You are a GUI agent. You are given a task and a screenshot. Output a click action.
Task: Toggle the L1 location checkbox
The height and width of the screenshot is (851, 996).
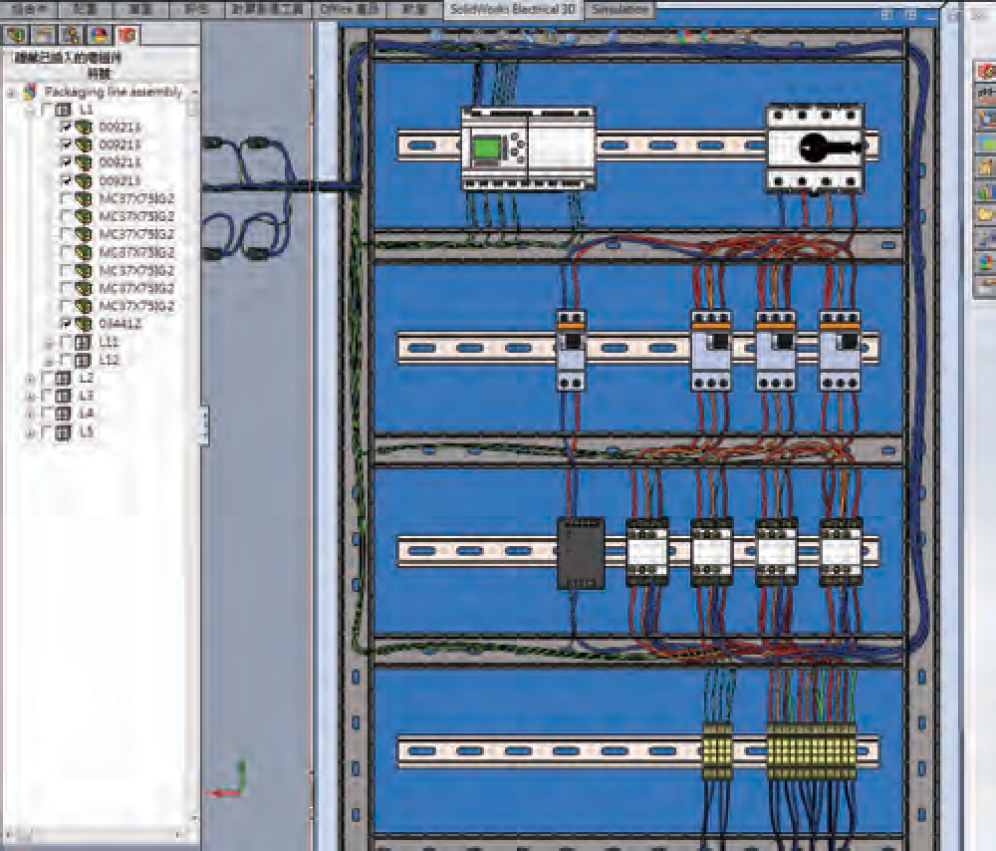click(x=46, y=109)
